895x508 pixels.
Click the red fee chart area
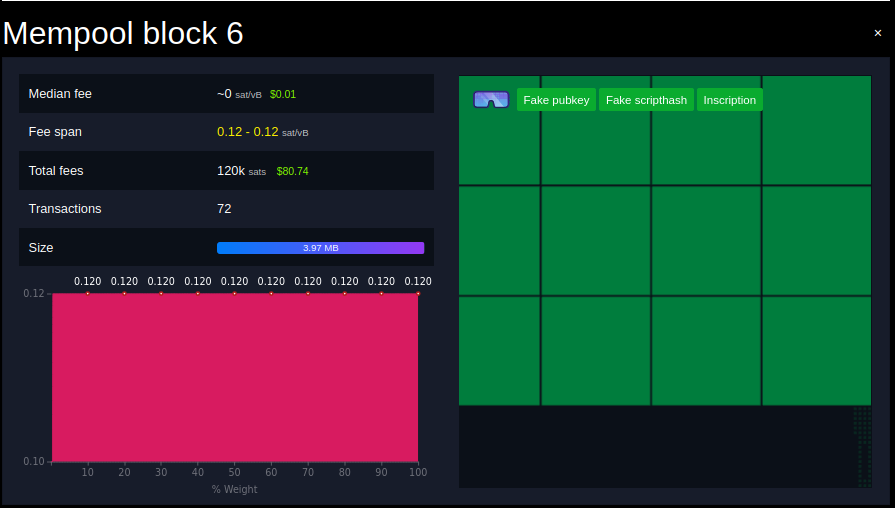[x=235, y=377]
